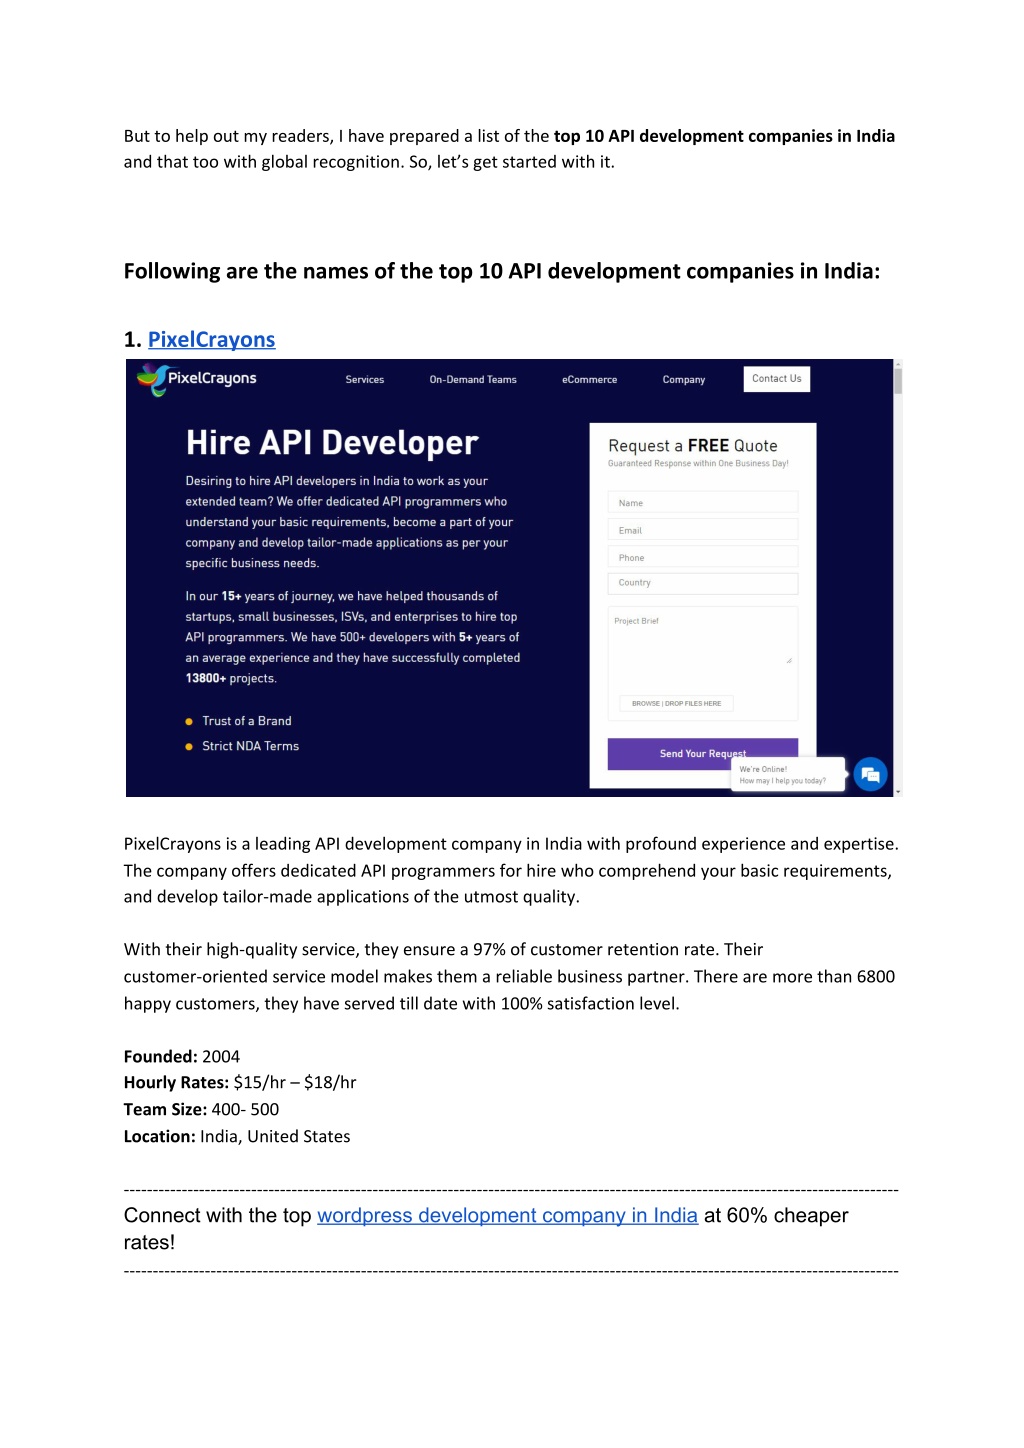
Task: Click Guaranteed Response within One Business Day text
Action: click(698, 464)
